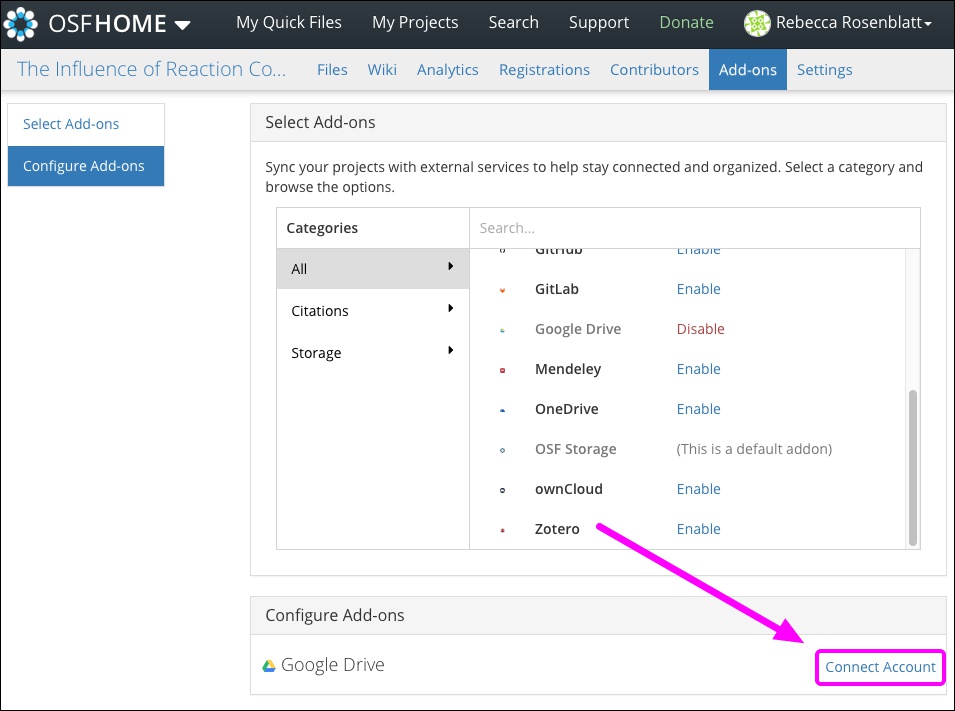Switch to the Analytics tab

(x=448, y=70)
